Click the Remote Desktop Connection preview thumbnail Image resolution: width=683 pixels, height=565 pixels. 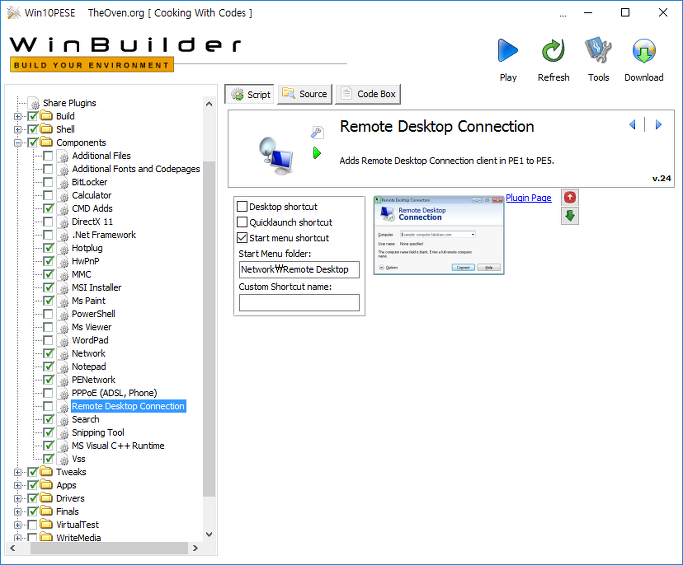(439, 235)
